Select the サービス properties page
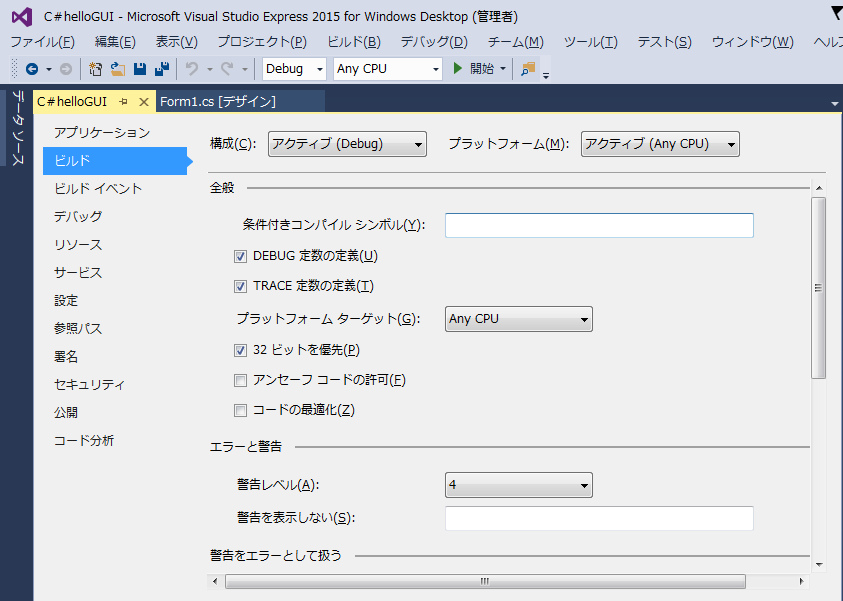Screen dimensions: 843x601 78,273
